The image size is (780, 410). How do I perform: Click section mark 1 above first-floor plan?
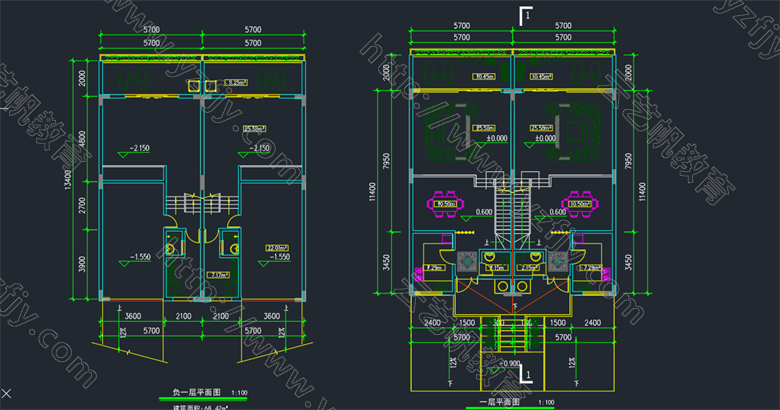click(x=526, y=16)
